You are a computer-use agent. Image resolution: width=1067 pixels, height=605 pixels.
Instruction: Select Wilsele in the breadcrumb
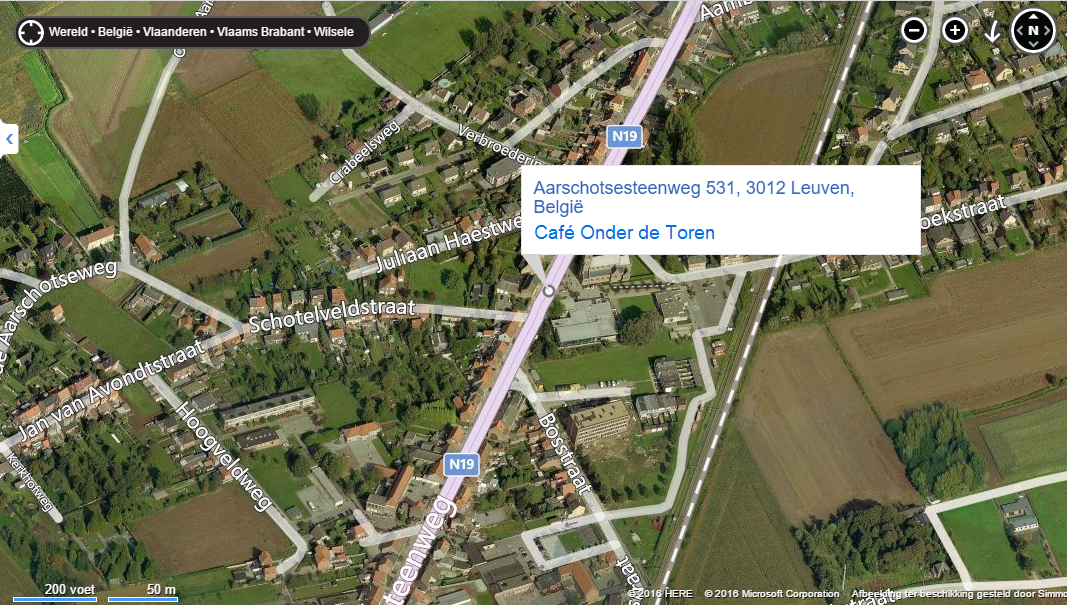click(333, 32)
